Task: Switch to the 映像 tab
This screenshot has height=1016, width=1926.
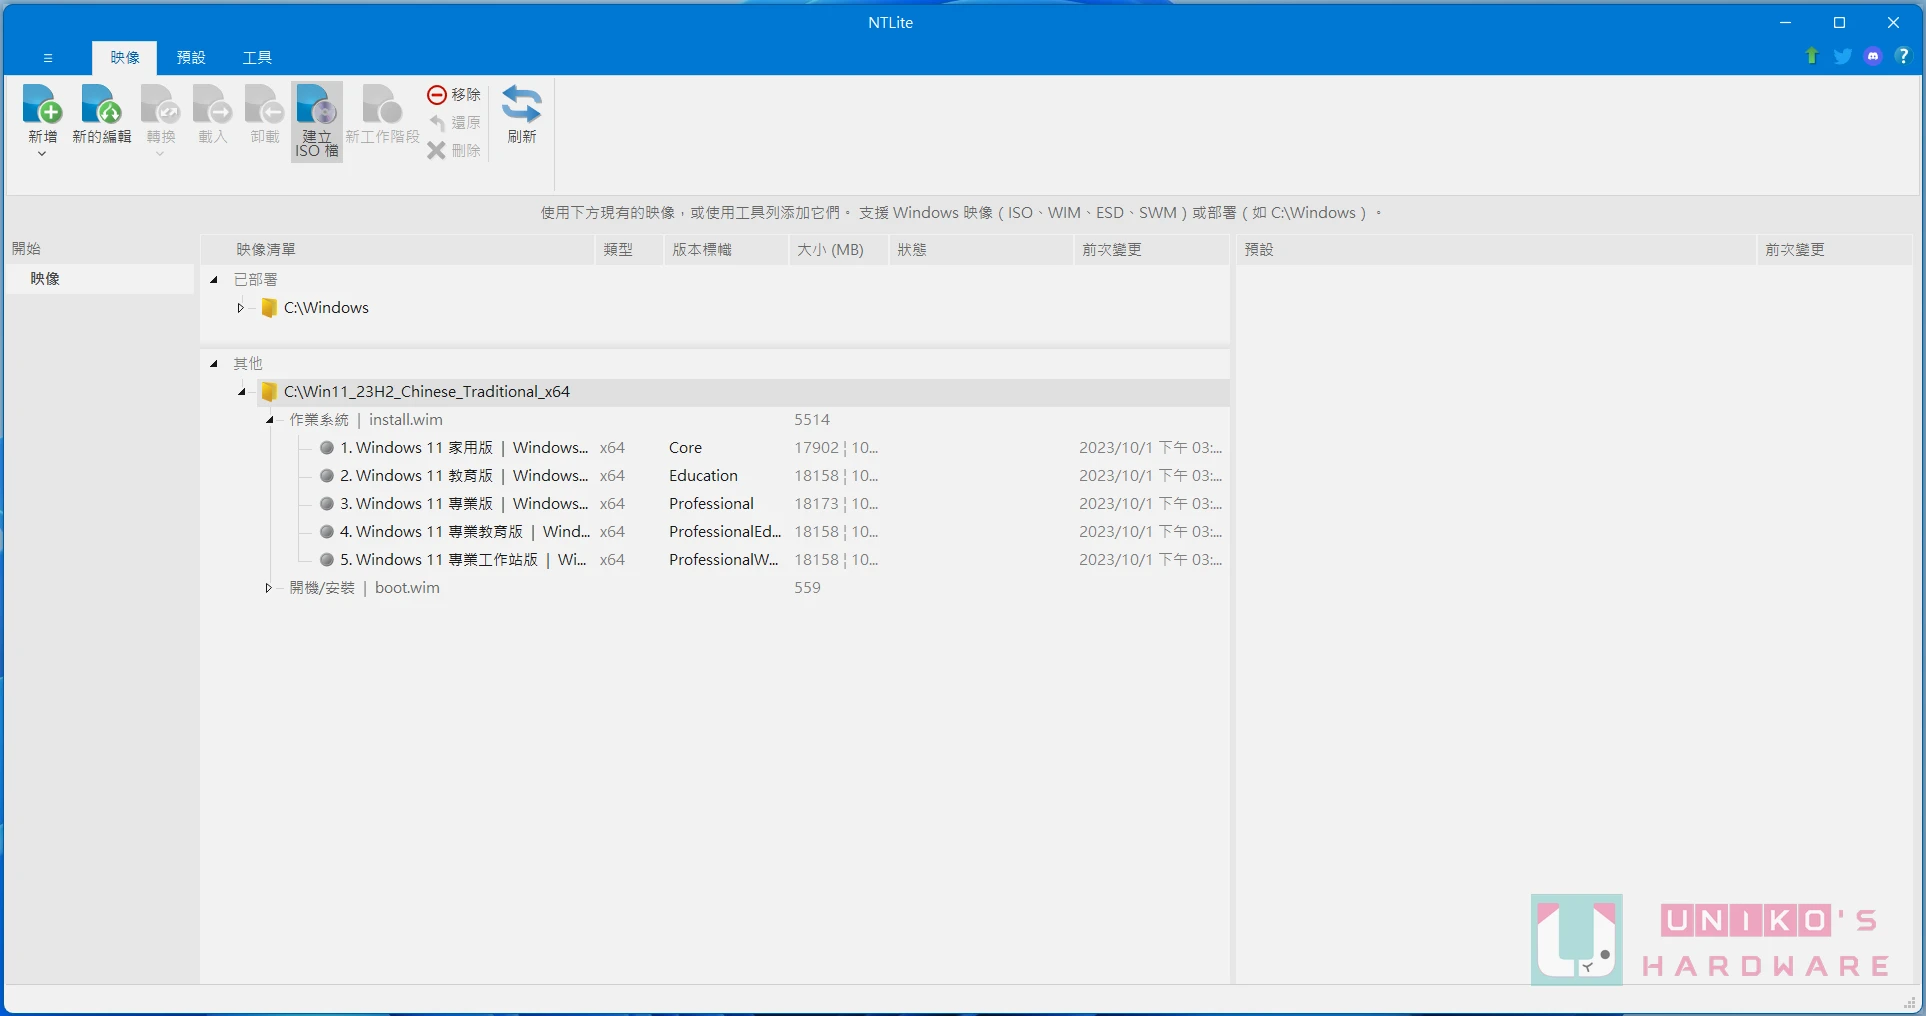Action: (x=125, y=57)
